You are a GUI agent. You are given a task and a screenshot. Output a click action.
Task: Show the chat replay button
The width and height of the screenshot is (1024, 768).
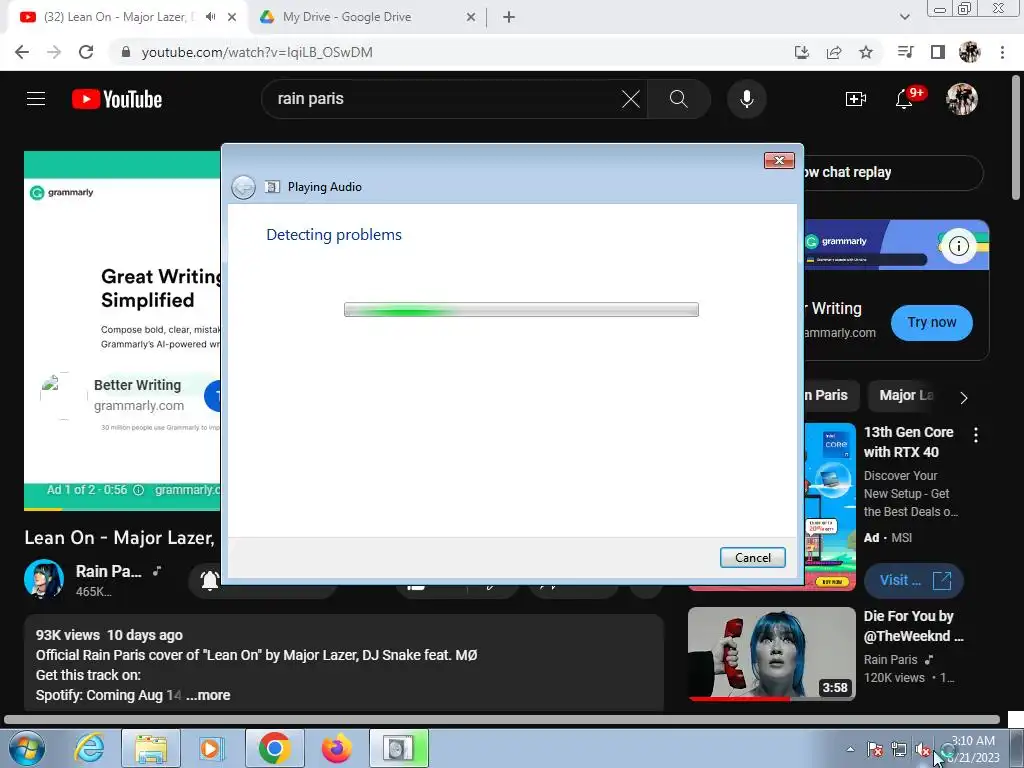(891, 172)
